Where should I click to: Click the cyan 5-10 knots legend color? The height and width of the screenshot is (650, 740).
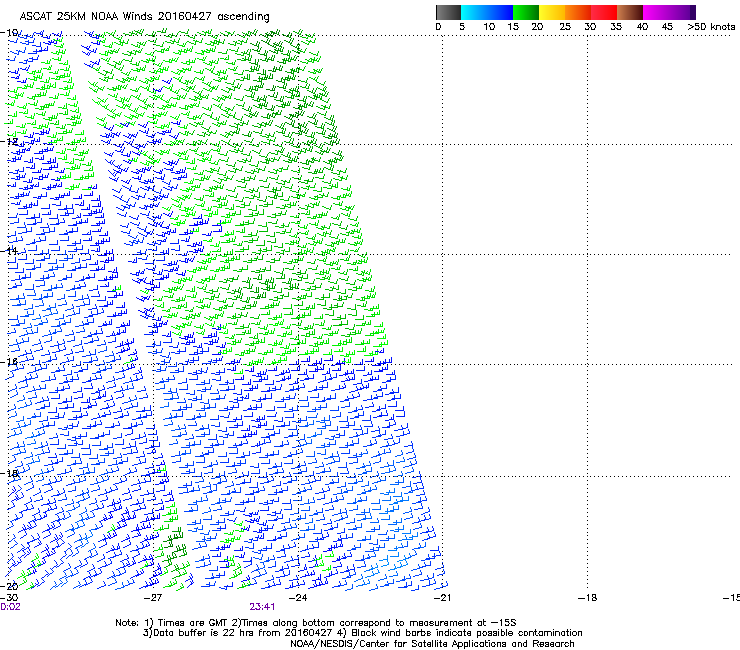[x=474, y=12]
